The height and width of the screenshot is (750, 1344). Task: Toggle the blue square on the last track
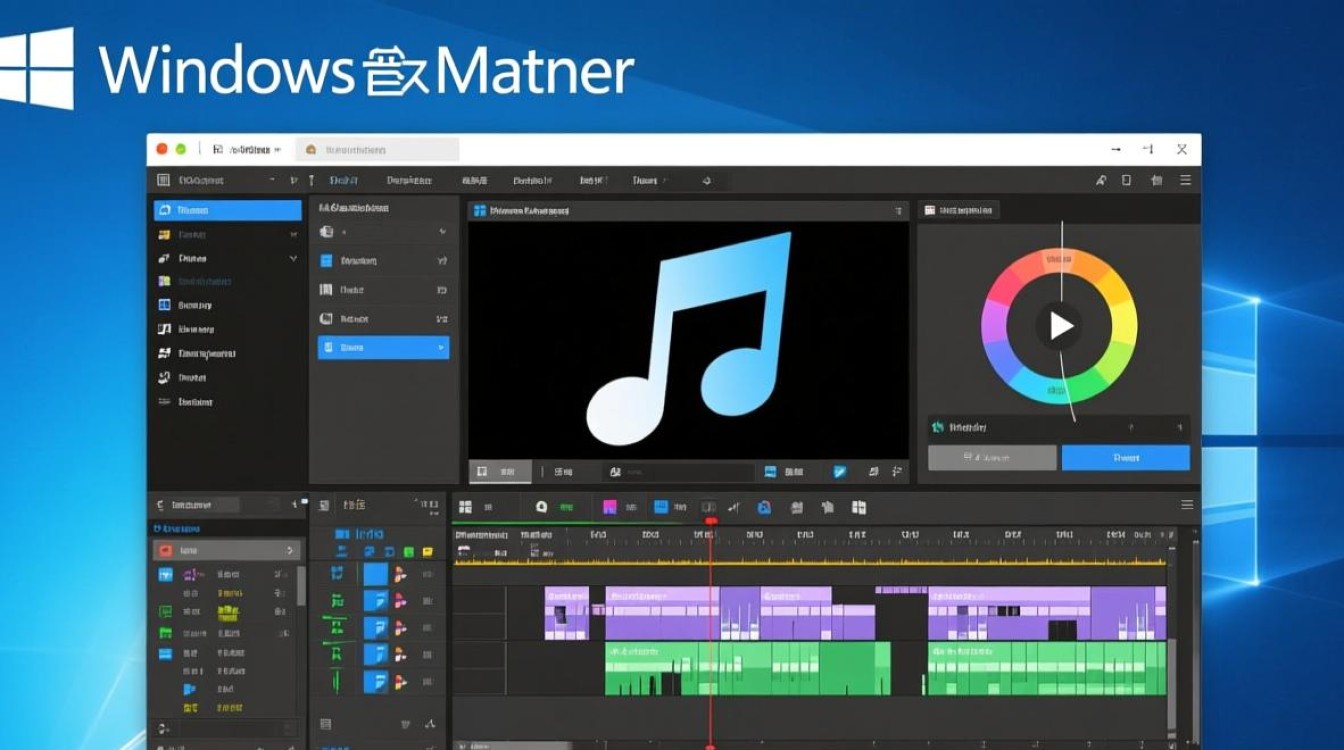[375, 682]
